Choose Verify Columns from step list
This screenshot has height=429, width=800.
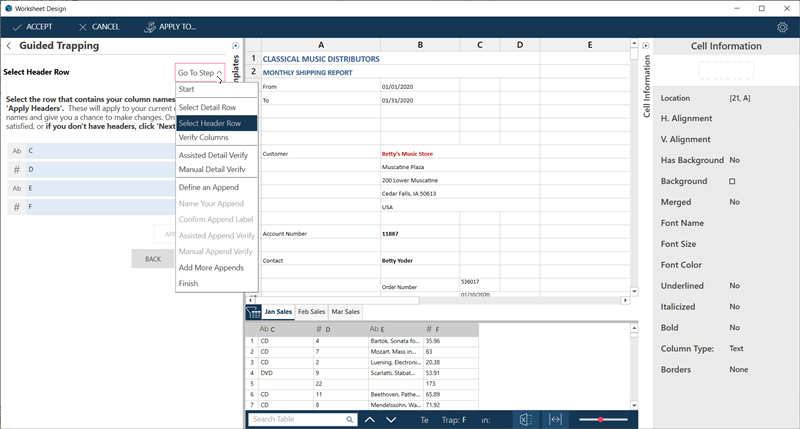[203, 137]
